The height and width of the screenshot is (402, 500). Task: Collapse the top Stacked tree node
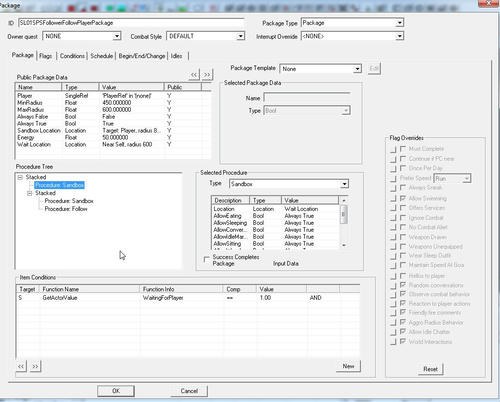[20, 177]
